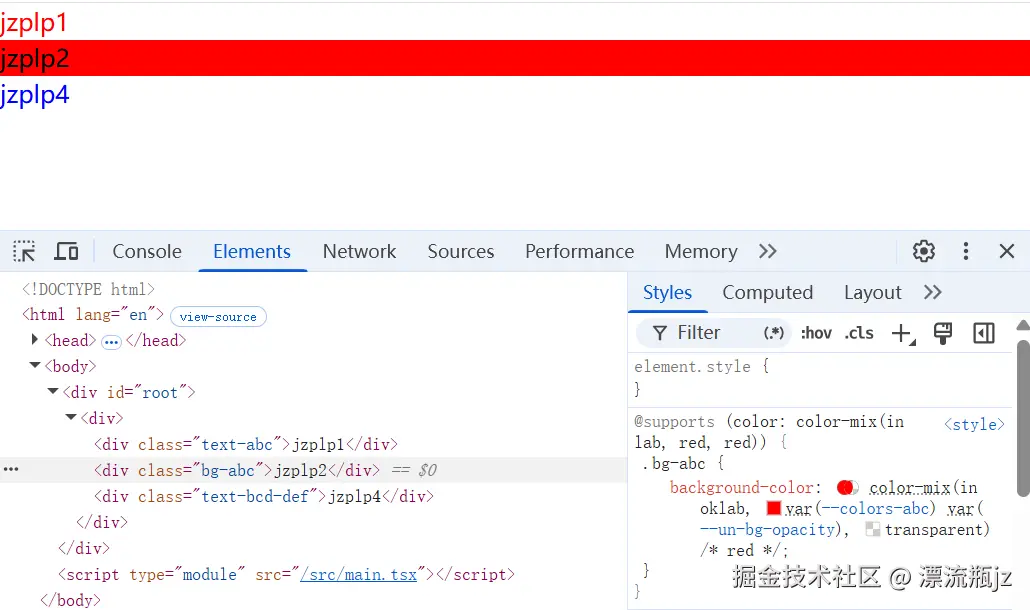Viewport: 1030px width, 610px height.
Task: Close the DevTools panel
Action: (1006, 251)
